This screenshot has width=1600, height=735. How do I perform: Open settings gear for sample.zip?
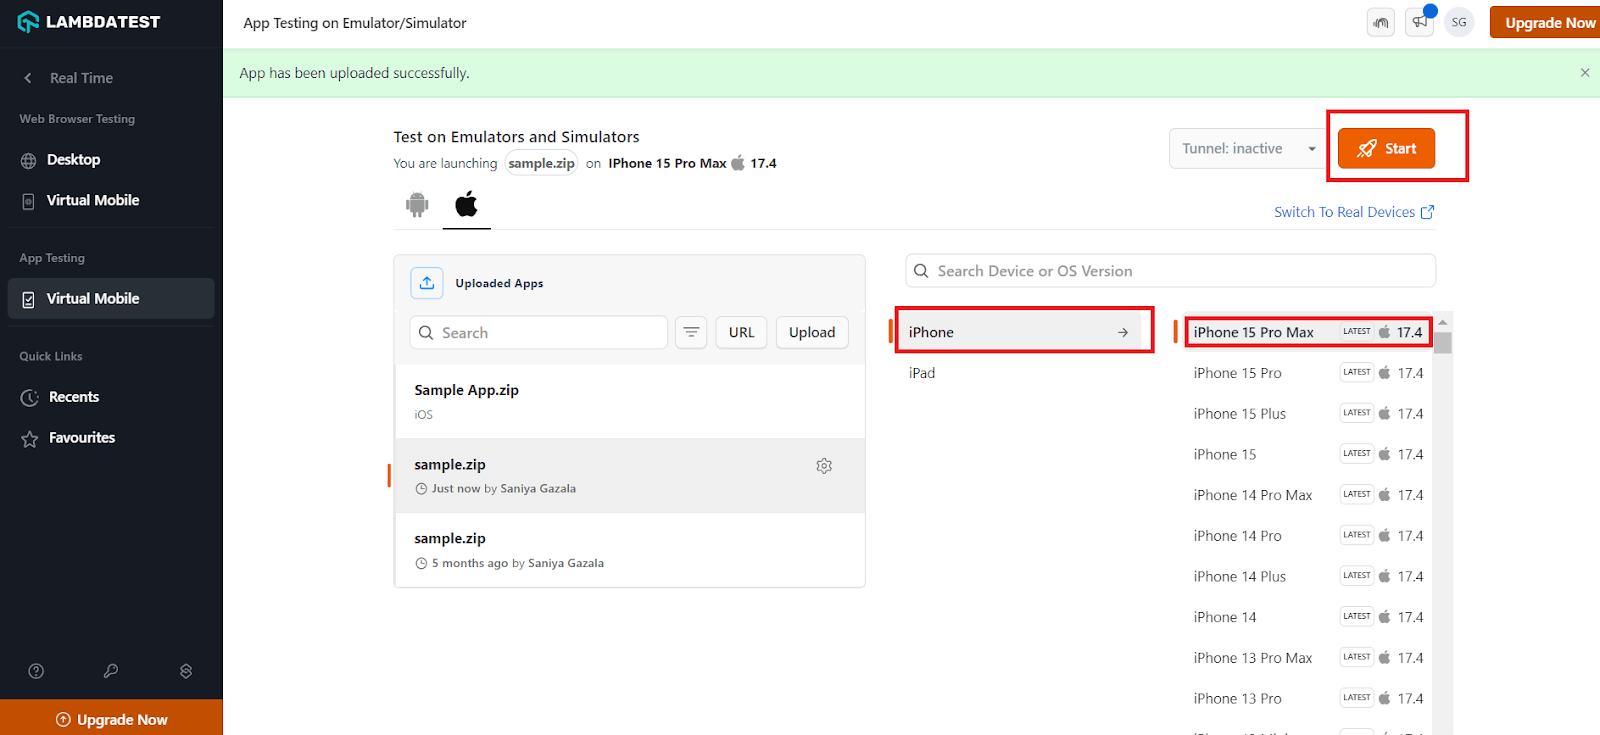[824, 466]
